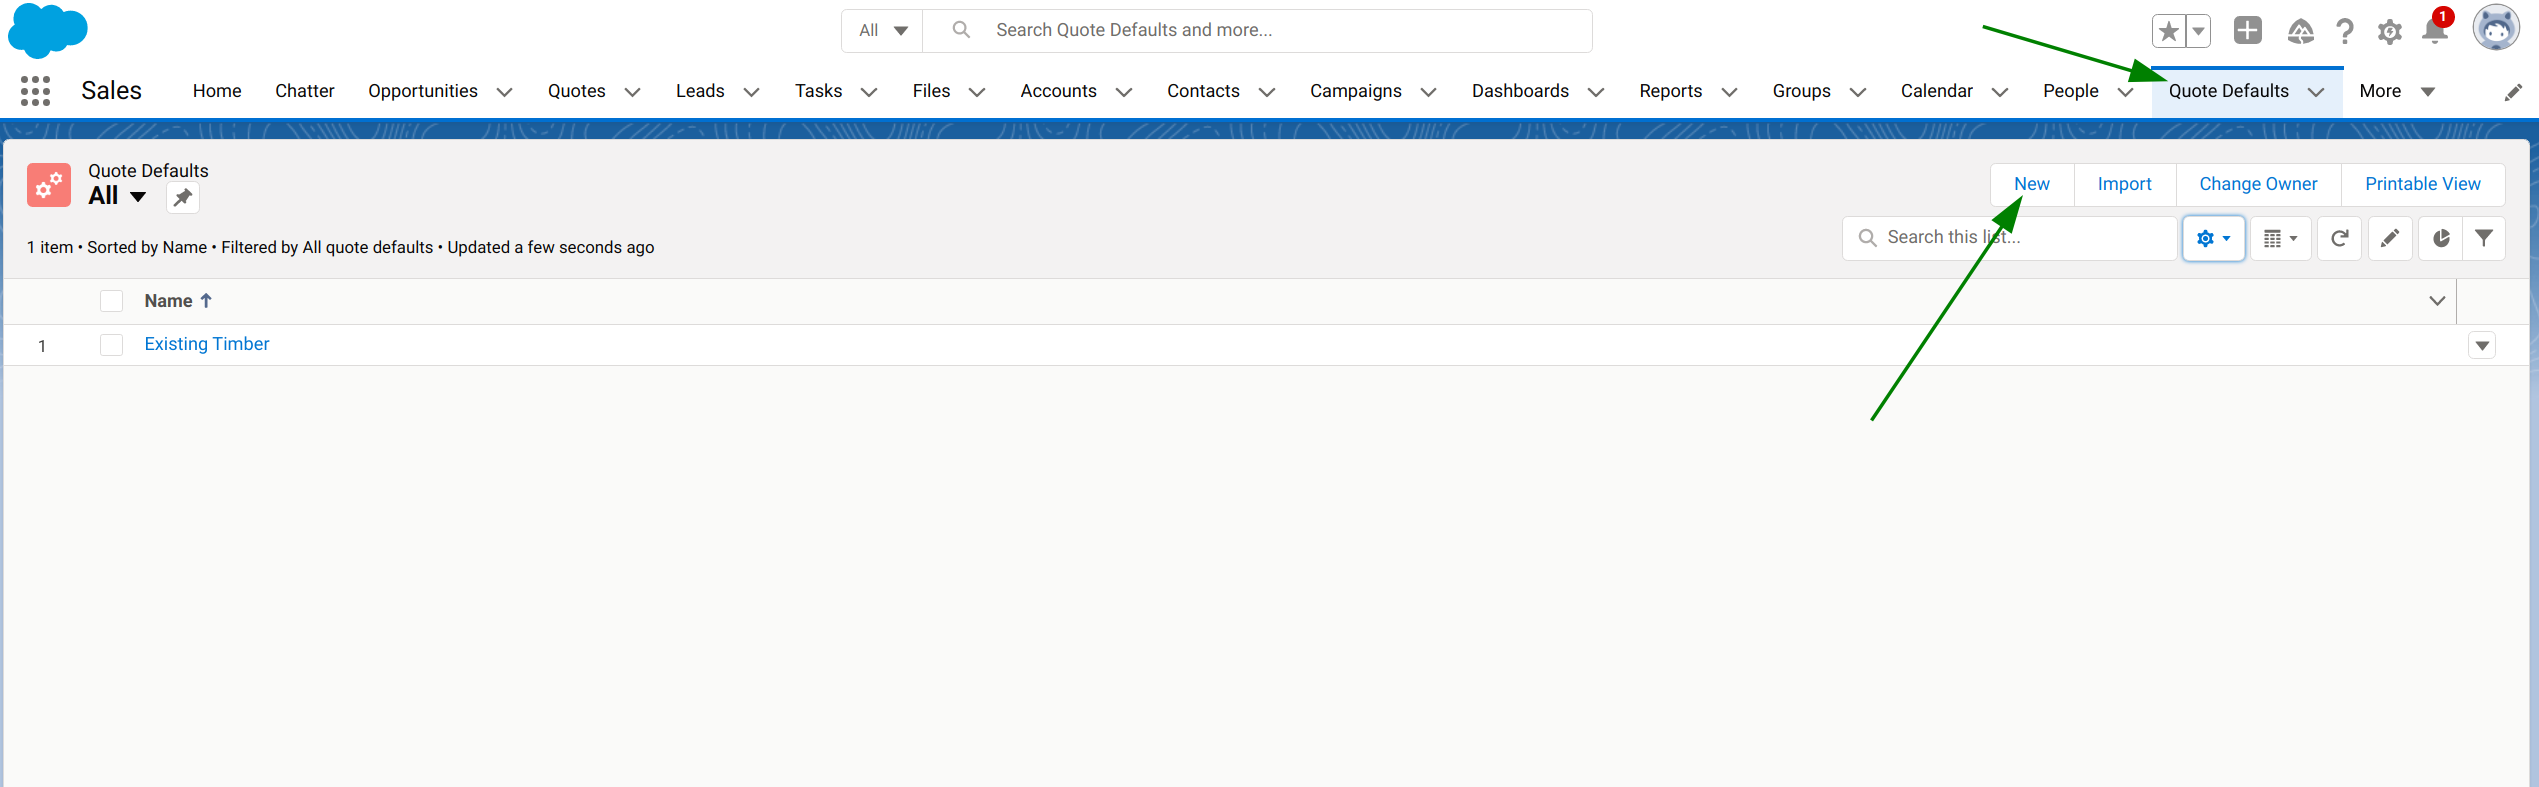Show the charts panel

point(2441,238)
